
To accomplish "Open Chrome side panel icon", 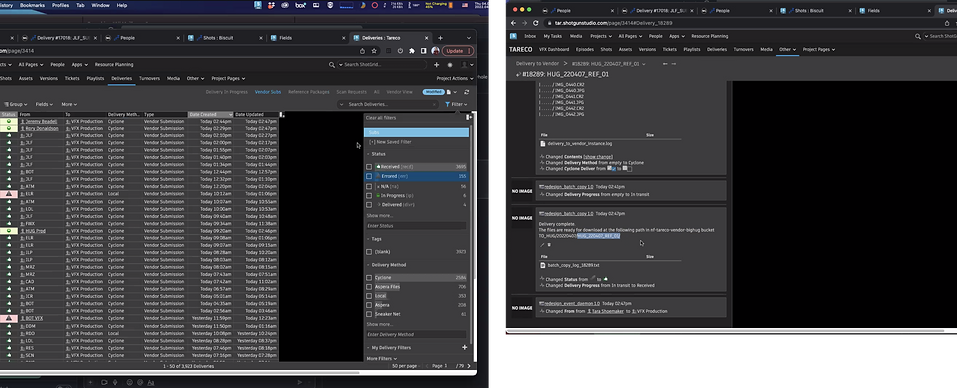I will [x=424, y=51].
